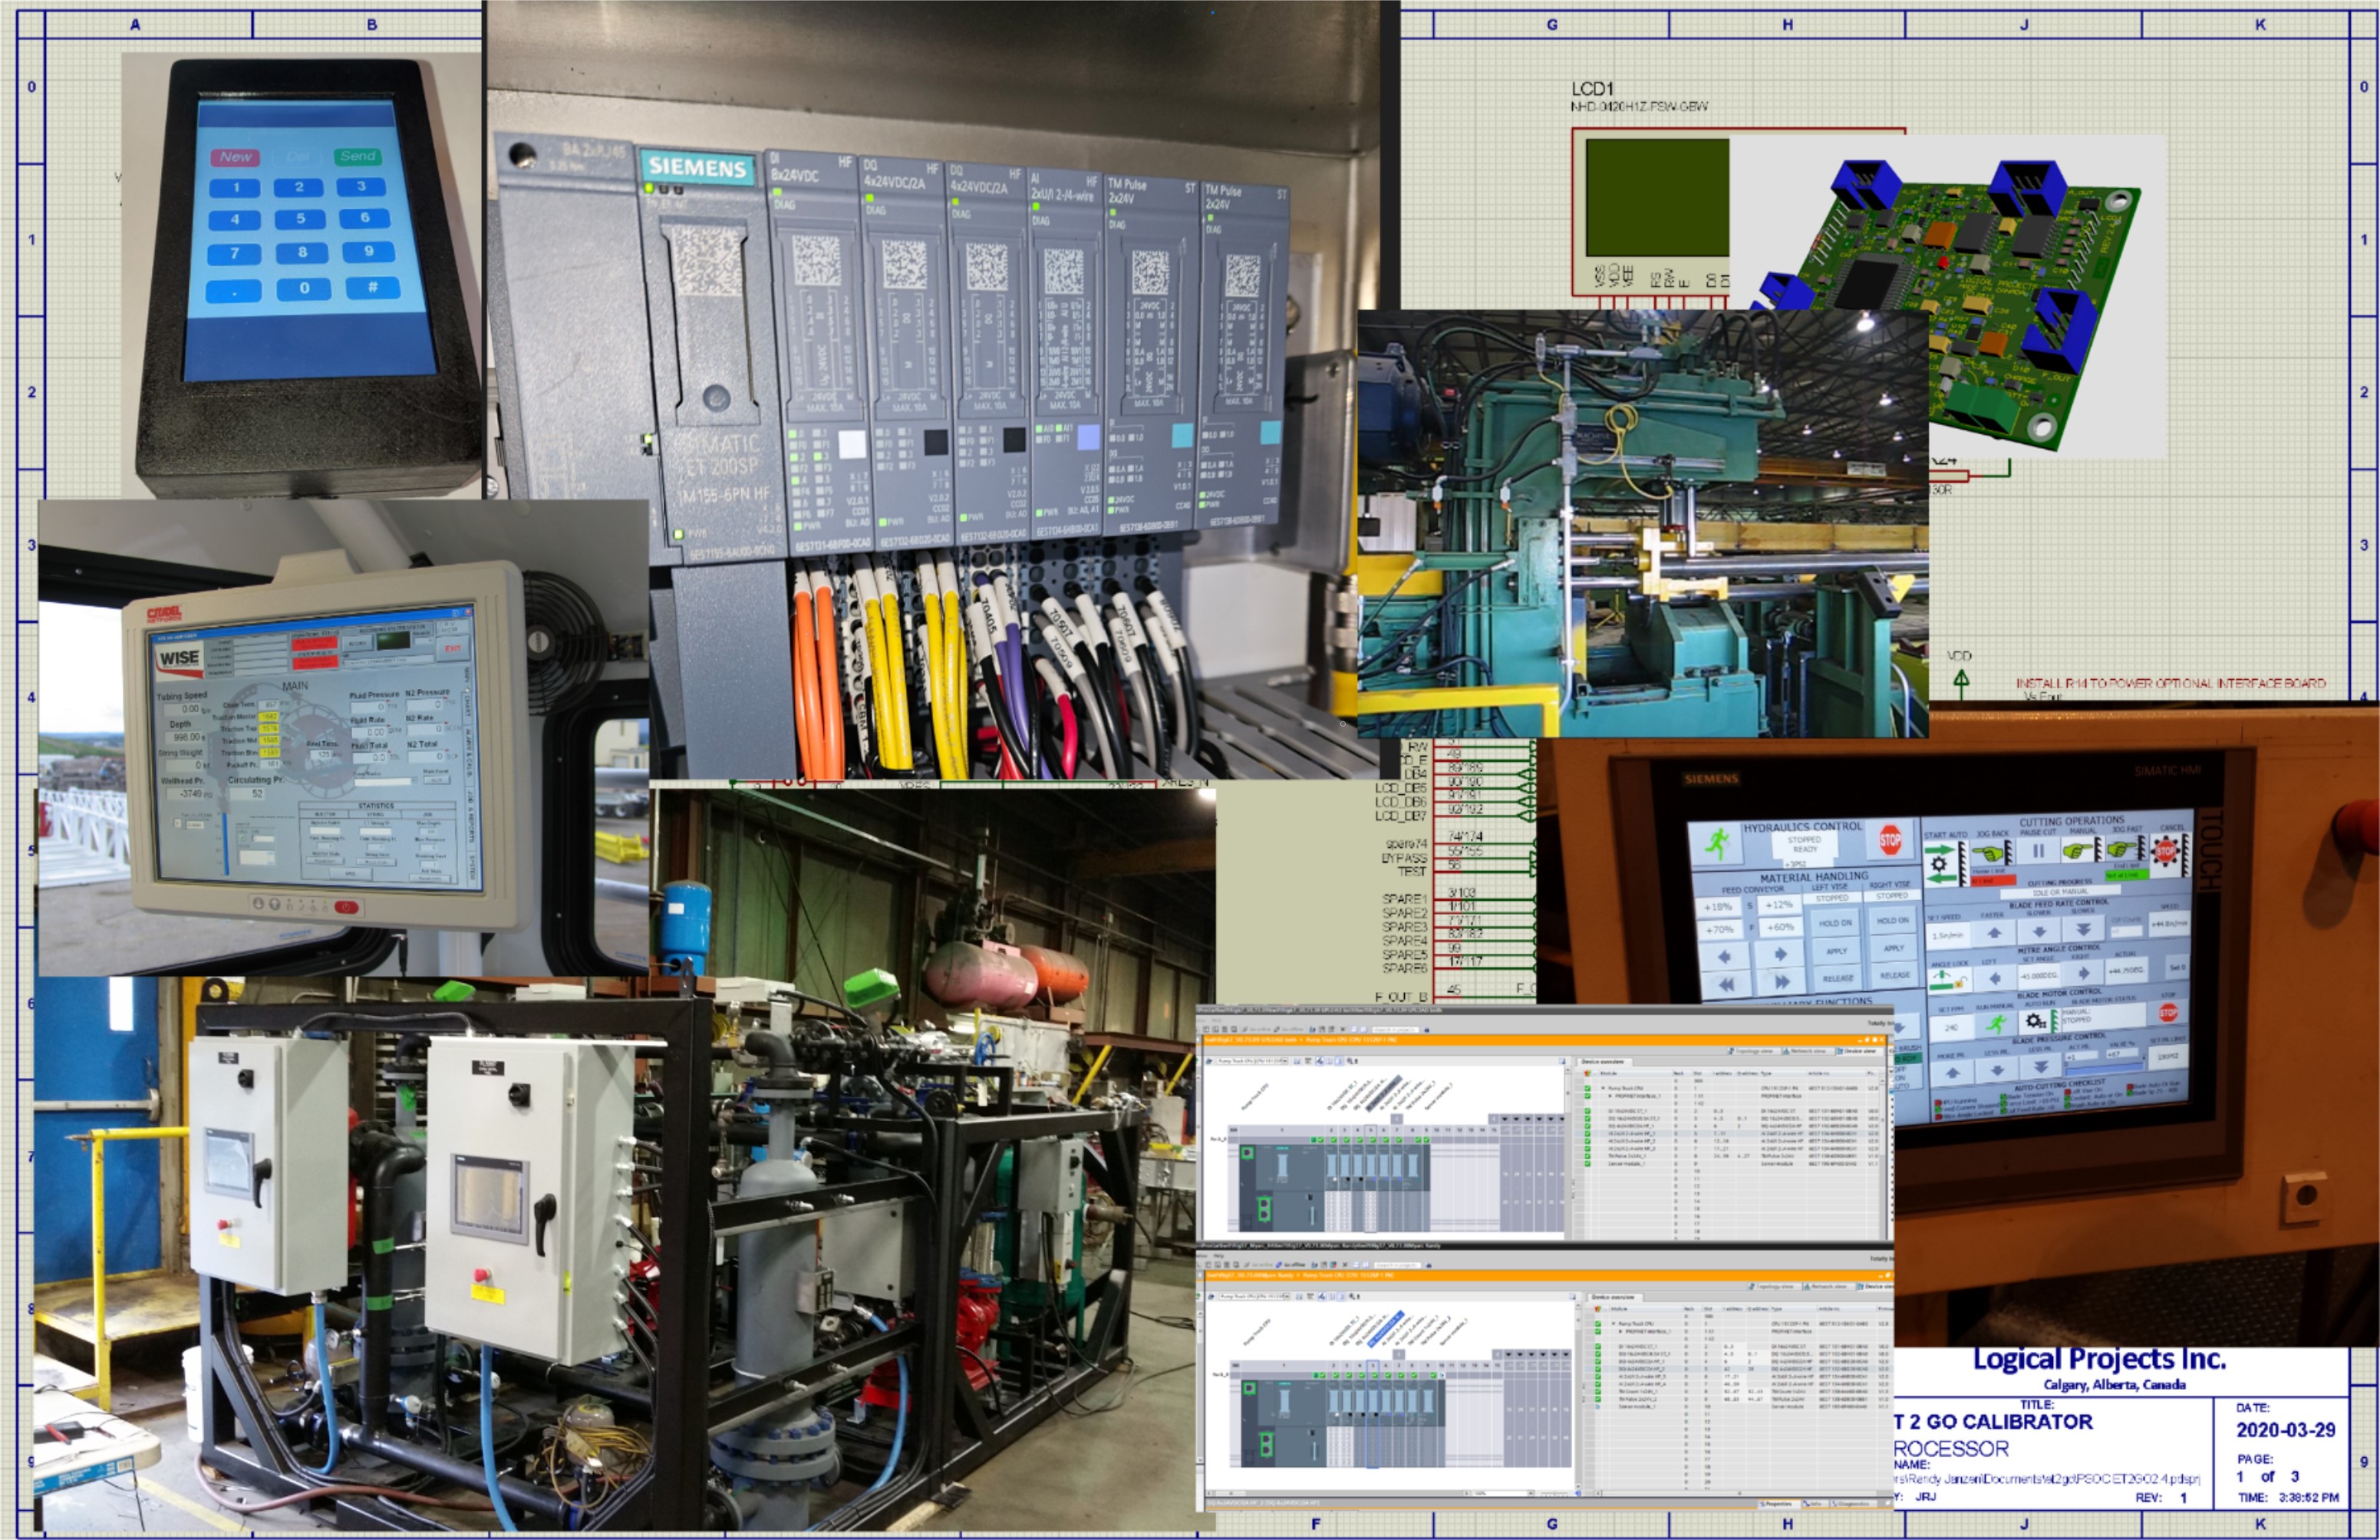2380x1540 pixels.
Task: Tap the double-chevron LESS PR. arrow
Action: 2041,1067
